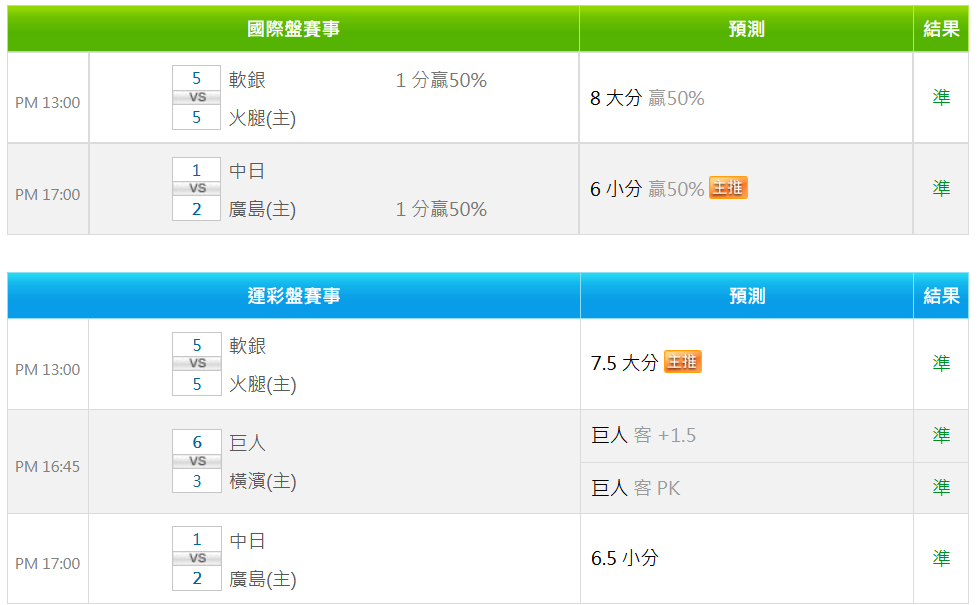Select the 運彩盤賽事 header

[x=294, y=296]
